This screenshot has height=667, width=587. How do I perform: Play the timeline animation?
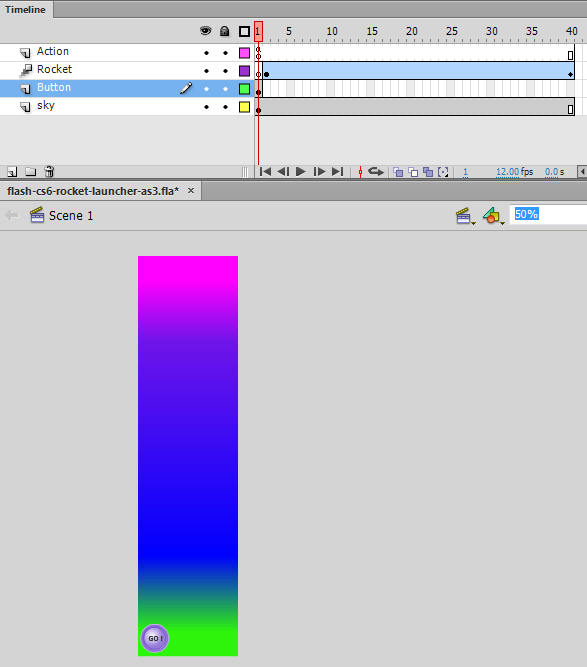pyautogui.click(x=301, y=171)
